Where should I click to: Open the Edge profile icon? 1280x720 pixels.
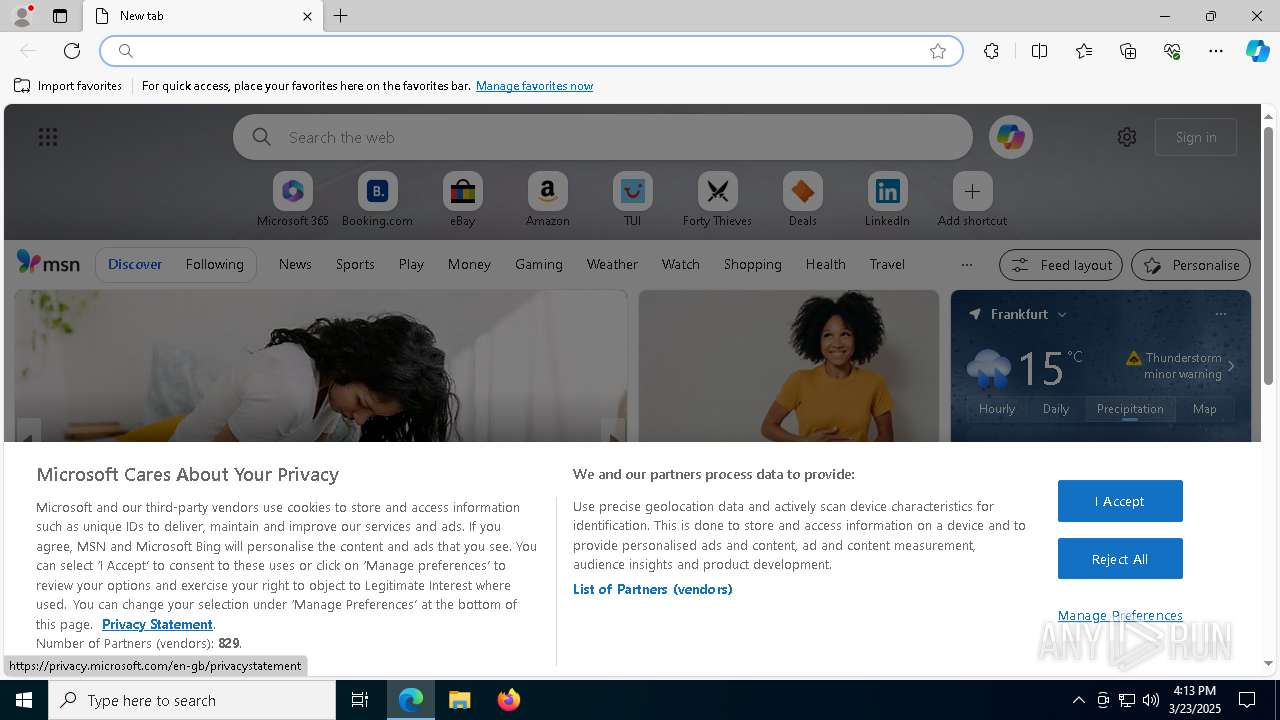(22, 16)
